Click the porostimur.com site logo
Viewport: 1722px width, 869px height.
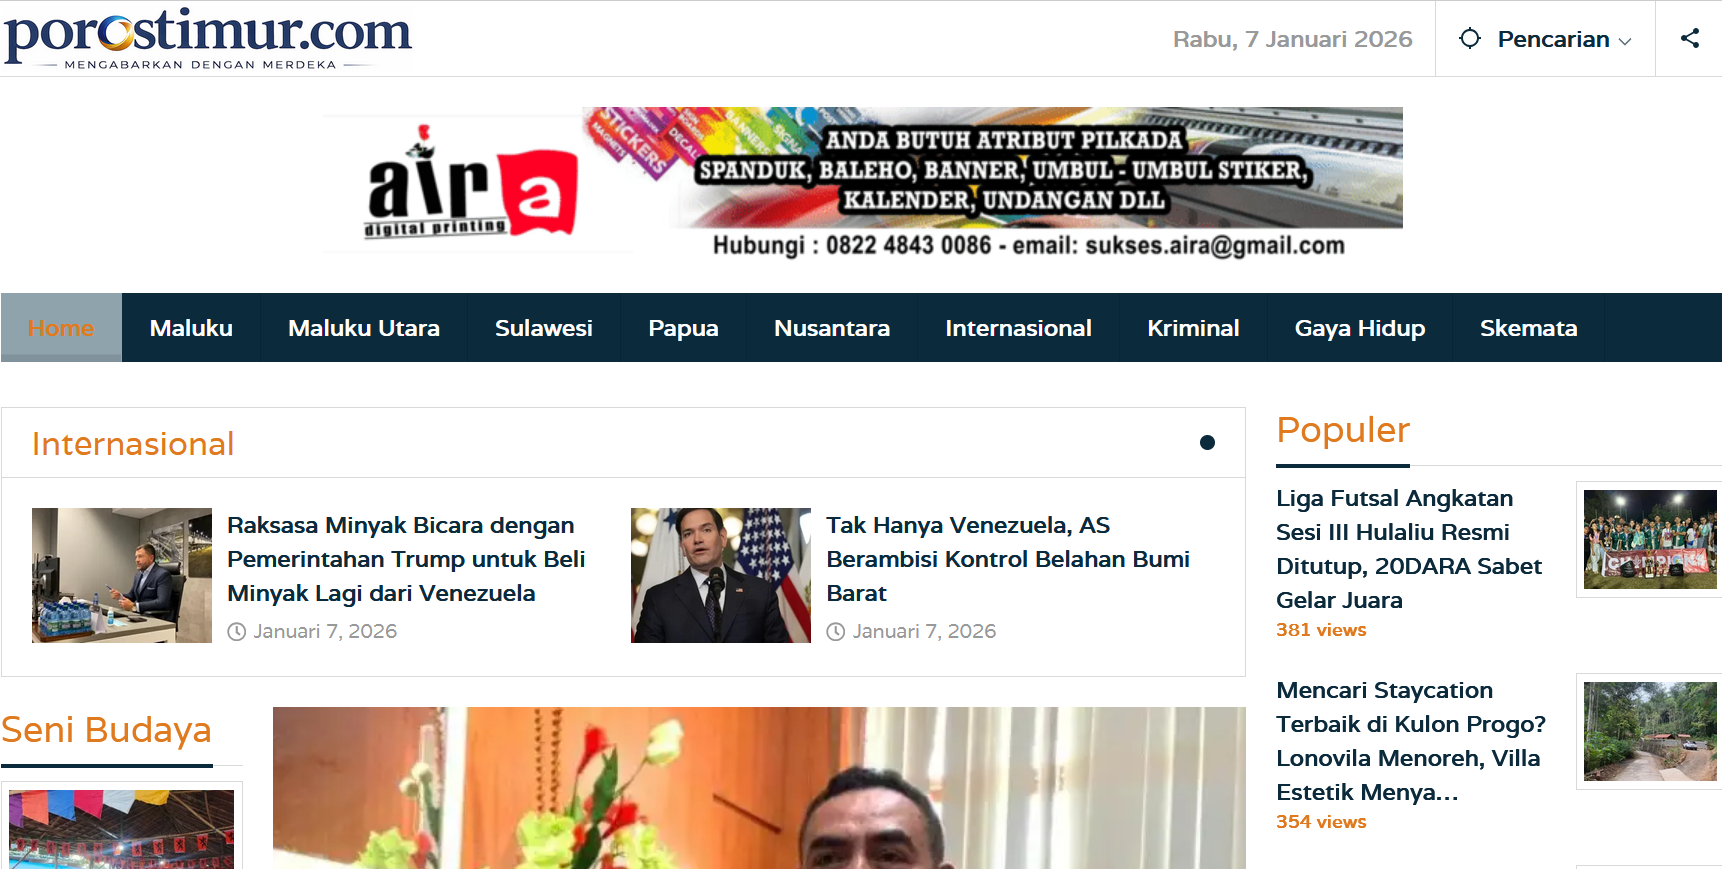coord(208,39)
